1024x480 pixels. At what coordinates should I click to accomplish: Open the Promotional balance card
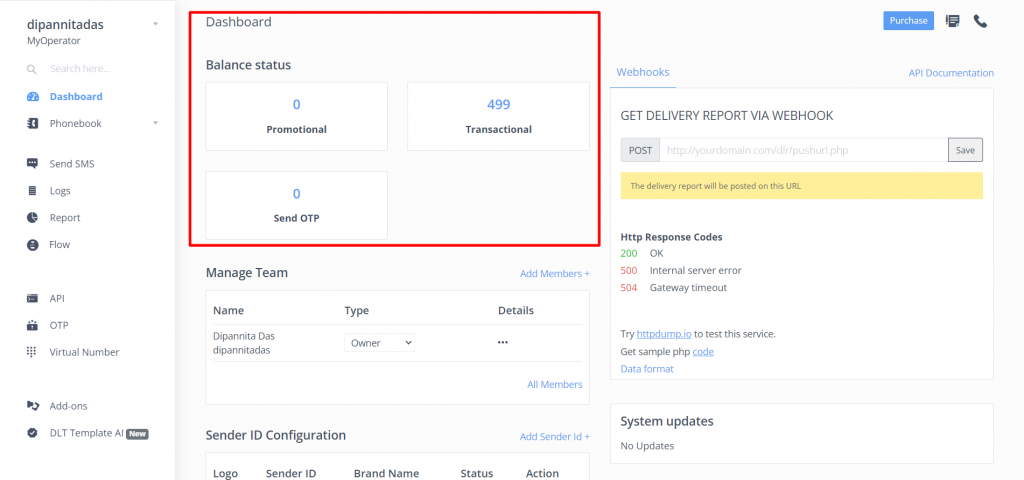tap(296, 116)
